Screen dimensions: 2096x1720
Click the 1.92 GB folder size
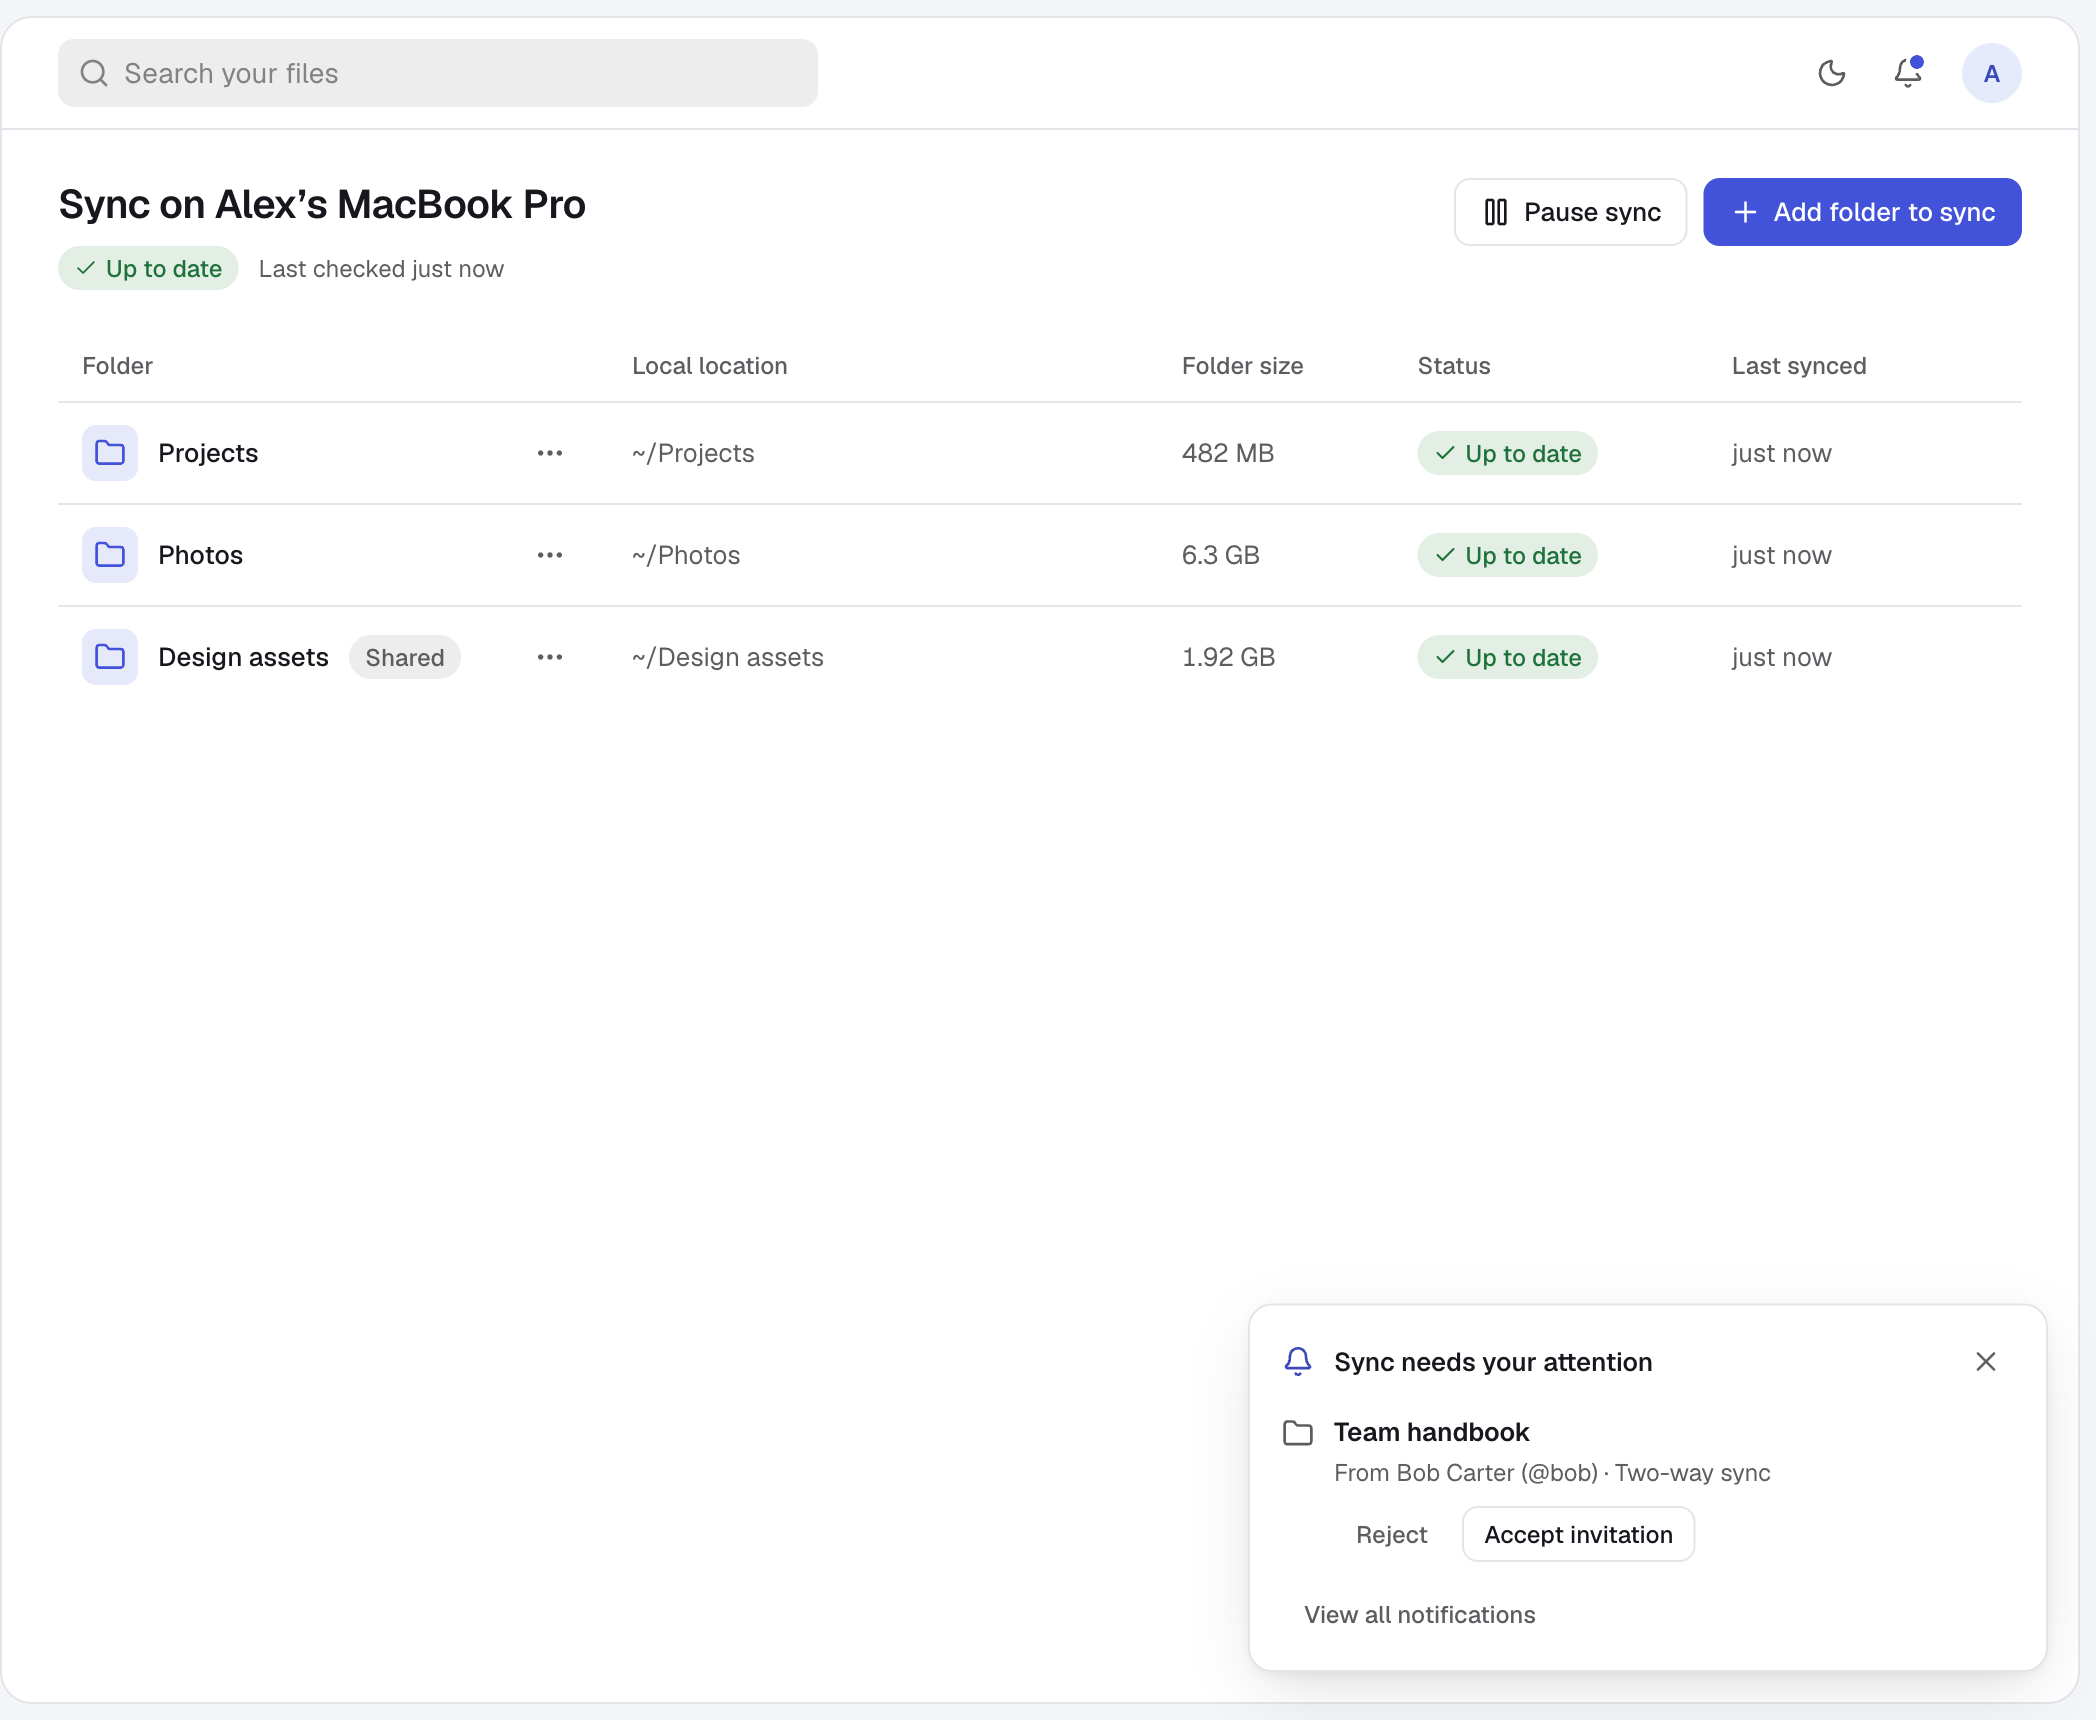click(x=1228, y=657)
